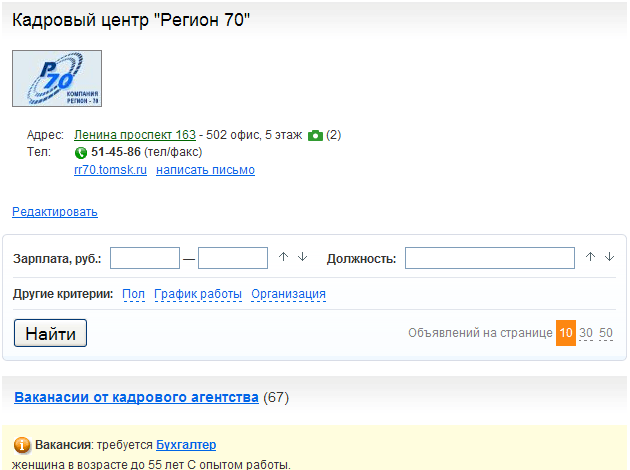The width and height of the screenshot is (630, 470).
Task: Click the написать письмо link
Action: (205, 170)
